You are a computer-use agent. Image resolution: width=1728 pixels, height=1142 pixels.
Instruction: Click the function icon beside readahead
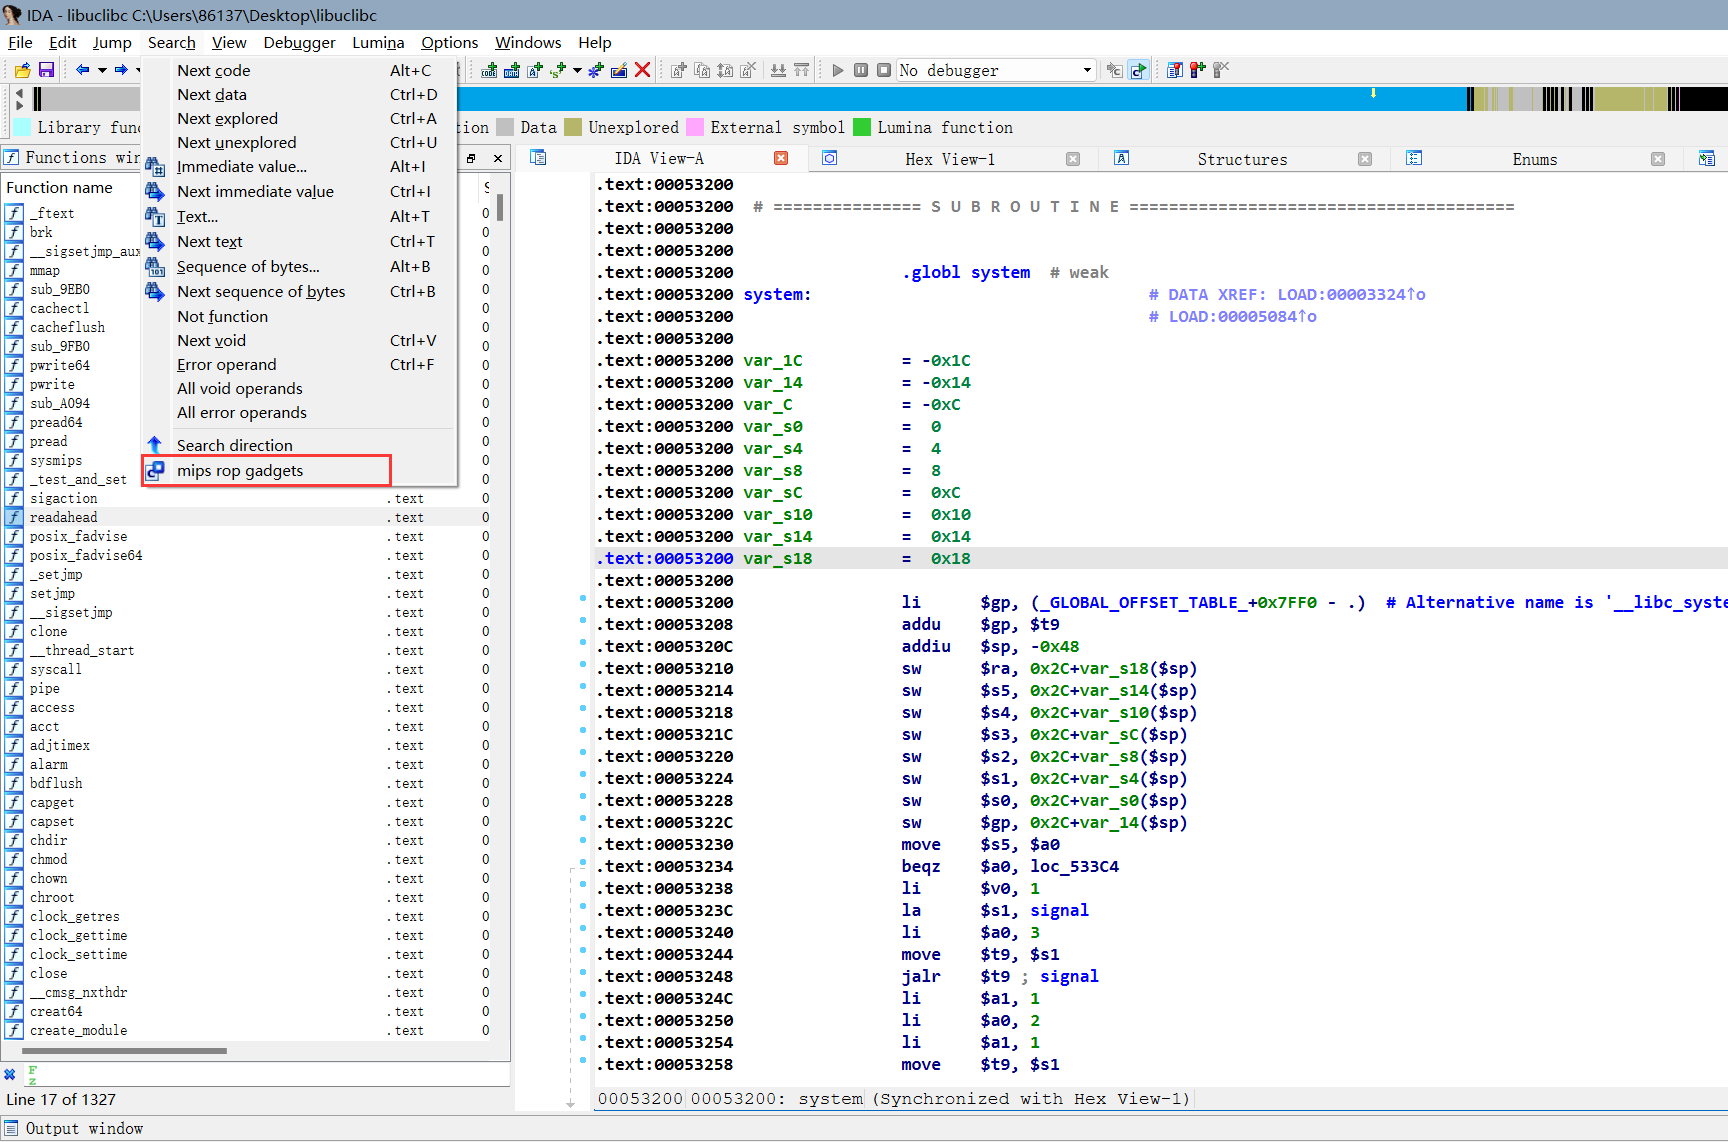point(14,517)
